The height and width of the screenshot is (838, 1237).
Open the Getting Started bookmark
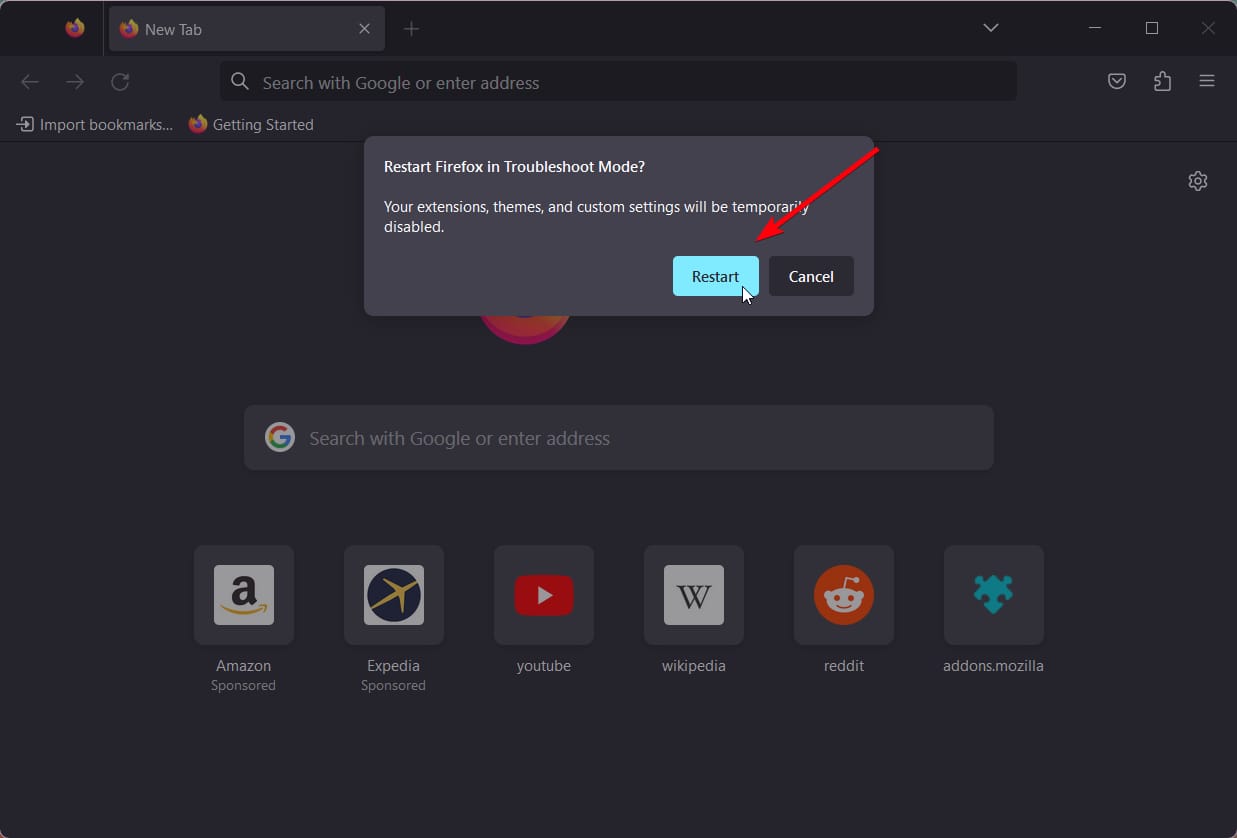point(251,124)
